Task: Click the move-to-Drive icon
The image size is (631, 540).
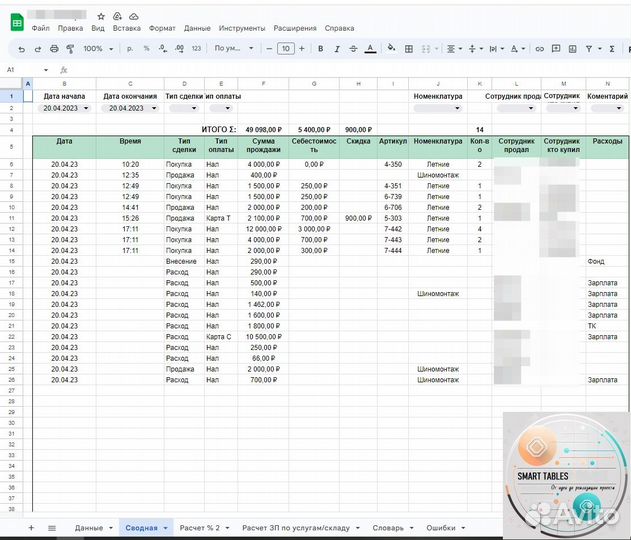Action: tap(117, 16)
